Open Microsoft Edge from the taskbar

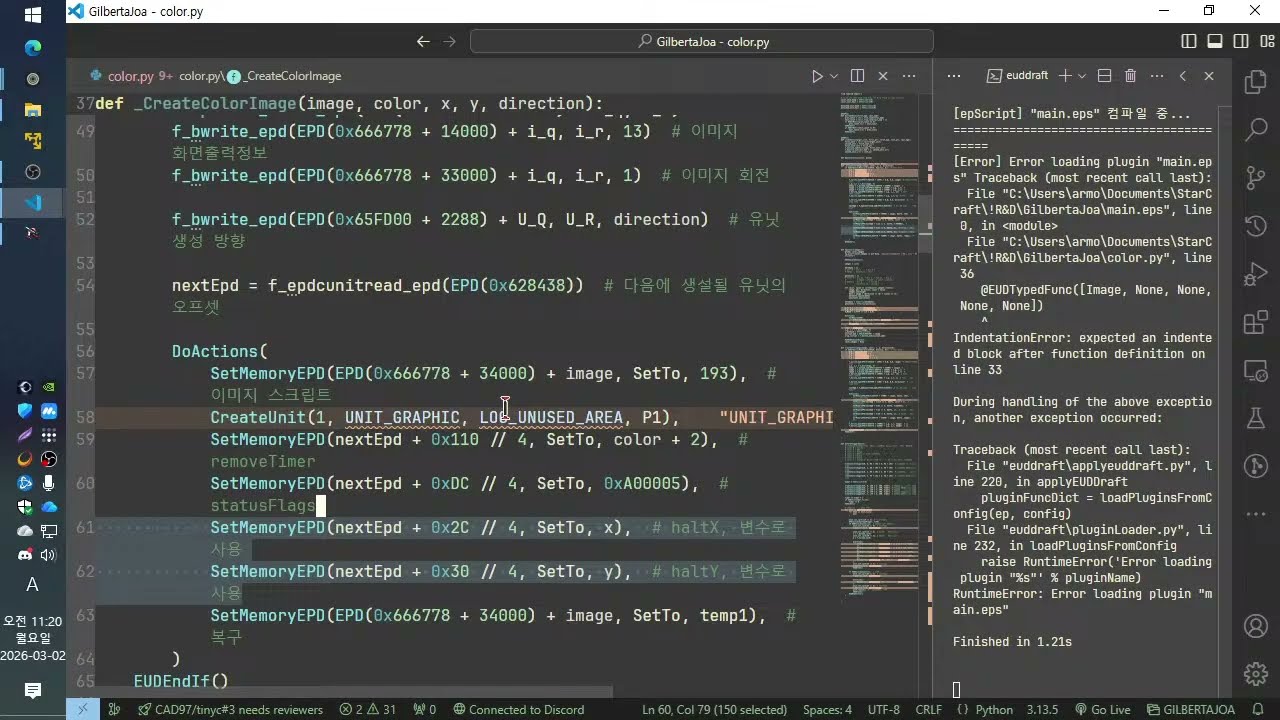(x=32, y=47)
